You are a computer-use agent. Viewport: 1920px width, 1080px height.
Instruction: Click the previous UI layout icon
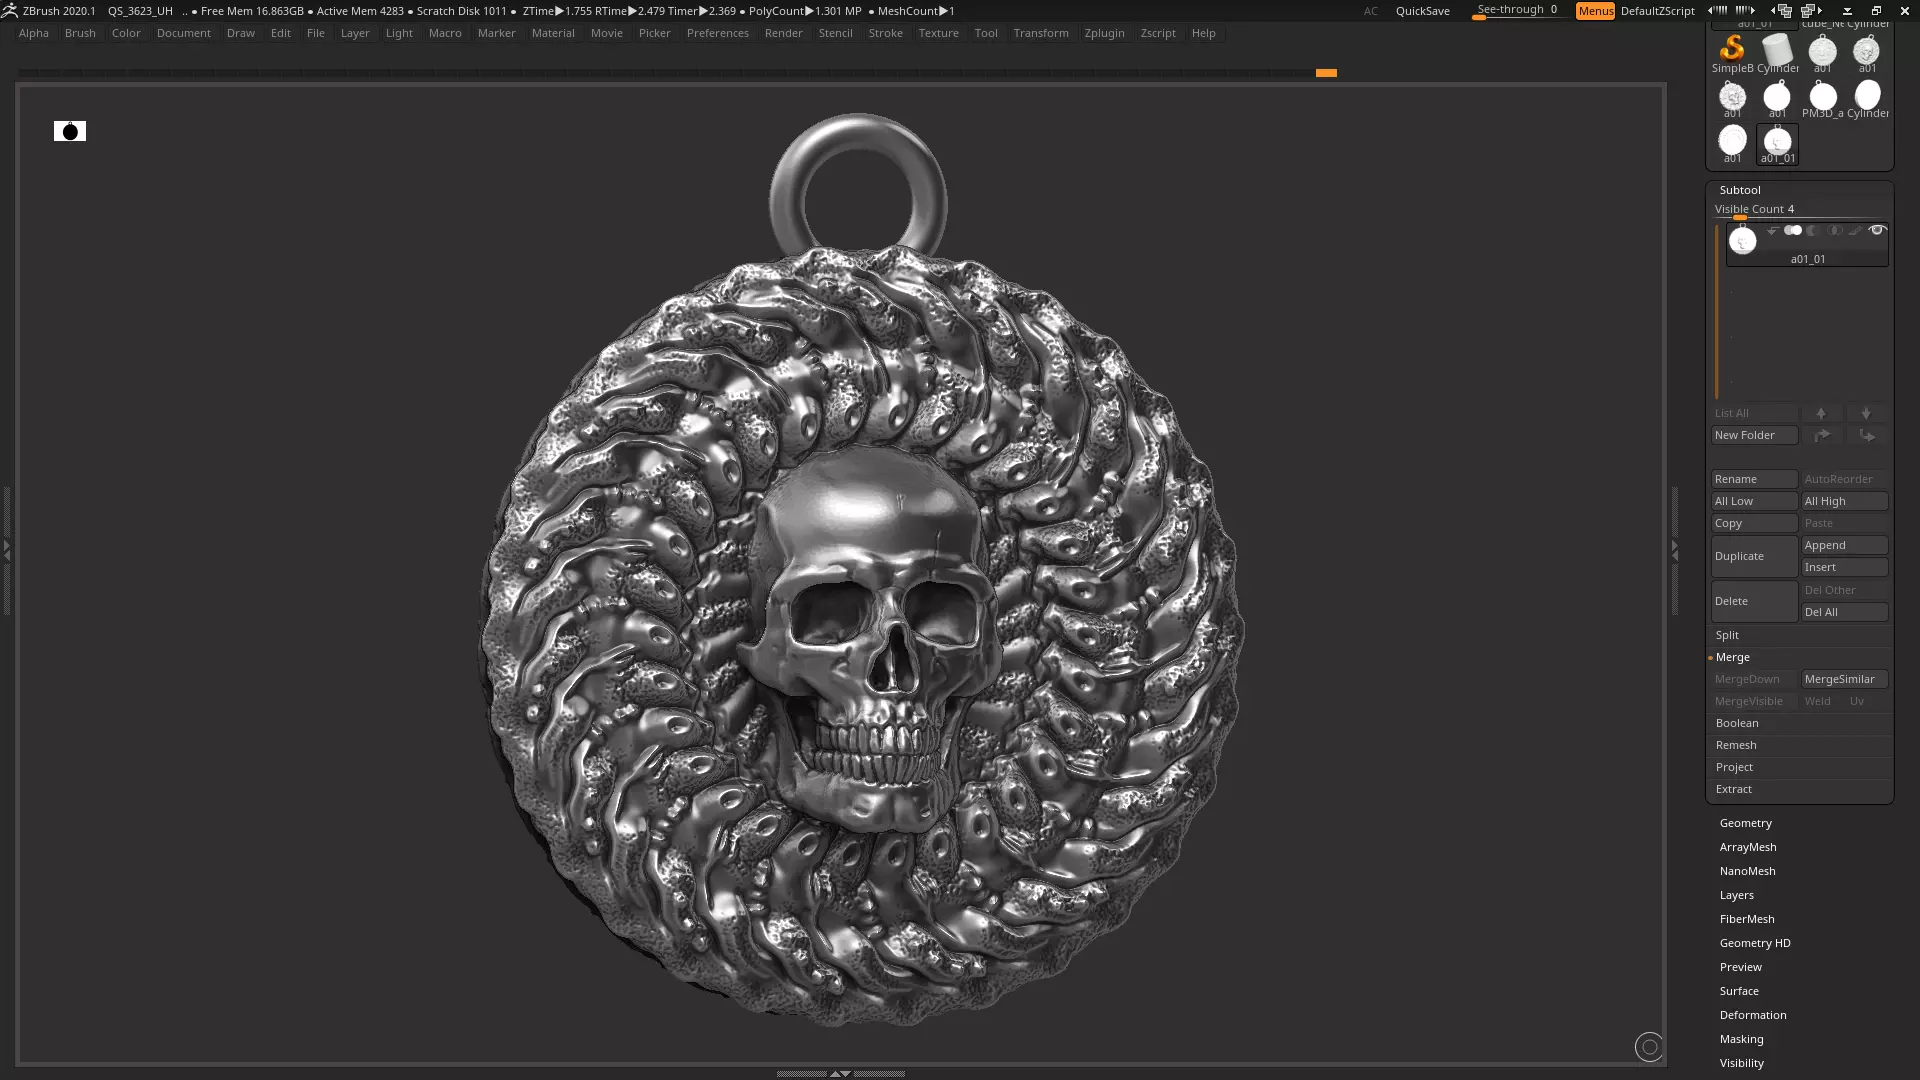coord(1782,10)
